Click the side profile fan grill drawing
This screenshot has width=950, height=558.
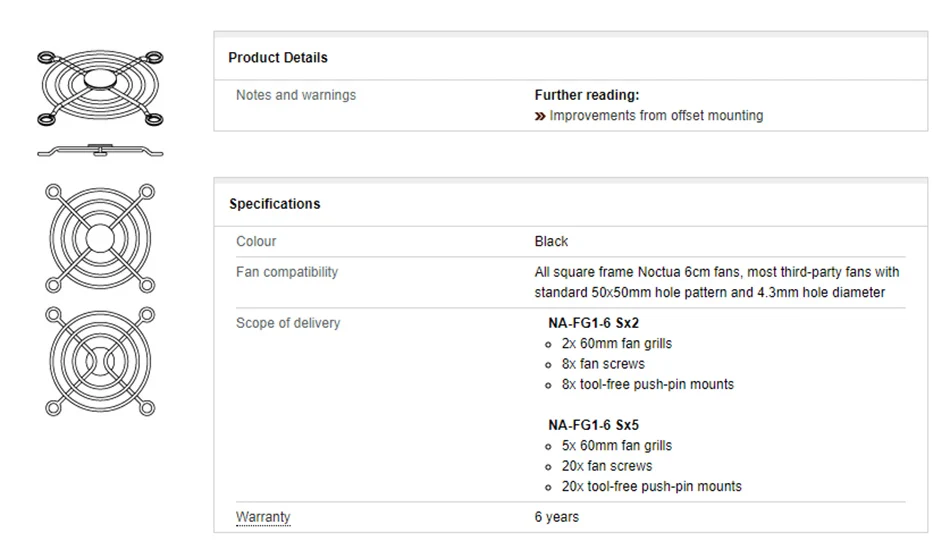(100, 152)
